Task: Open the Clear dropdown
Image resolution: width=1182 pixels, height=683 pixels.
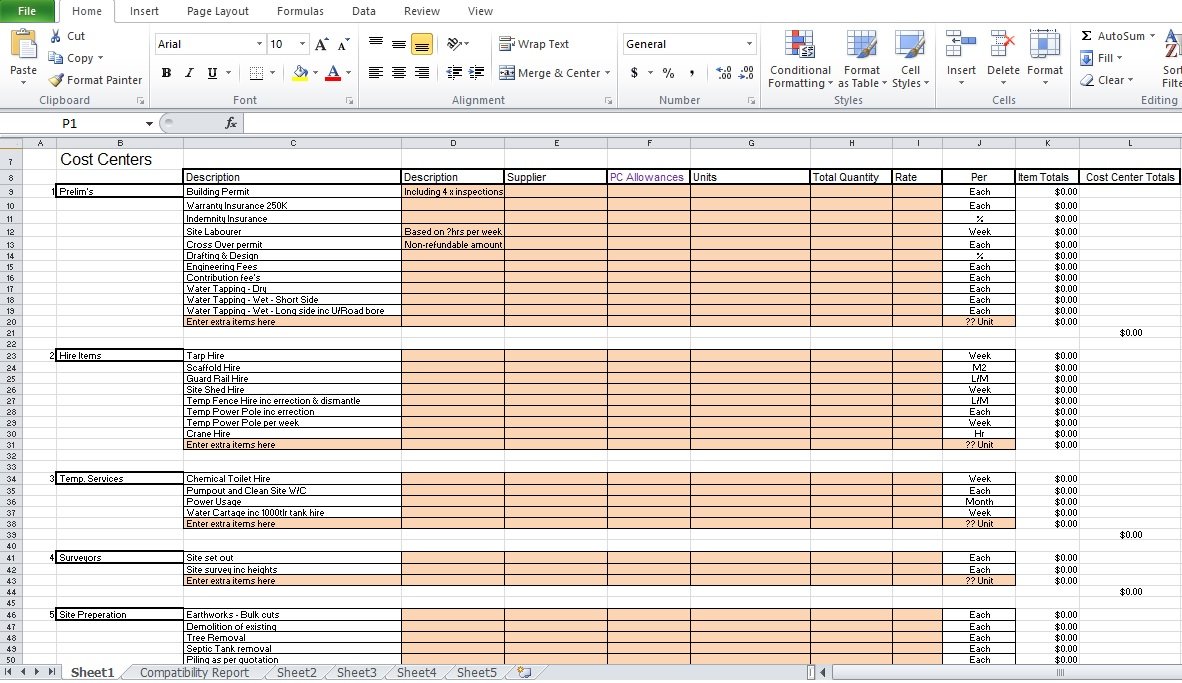Action: [x=1107, y=80]
